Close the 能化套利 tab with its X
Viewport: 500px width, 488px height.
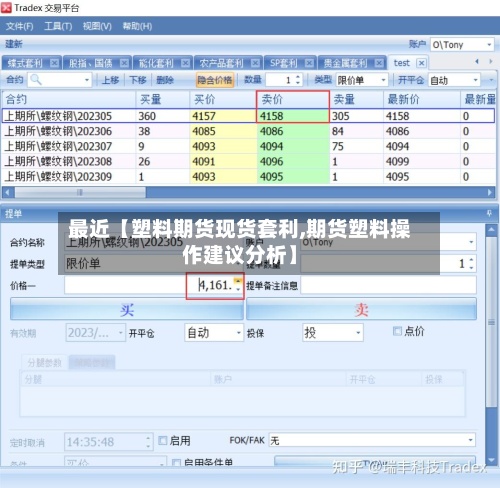(185, 63)
